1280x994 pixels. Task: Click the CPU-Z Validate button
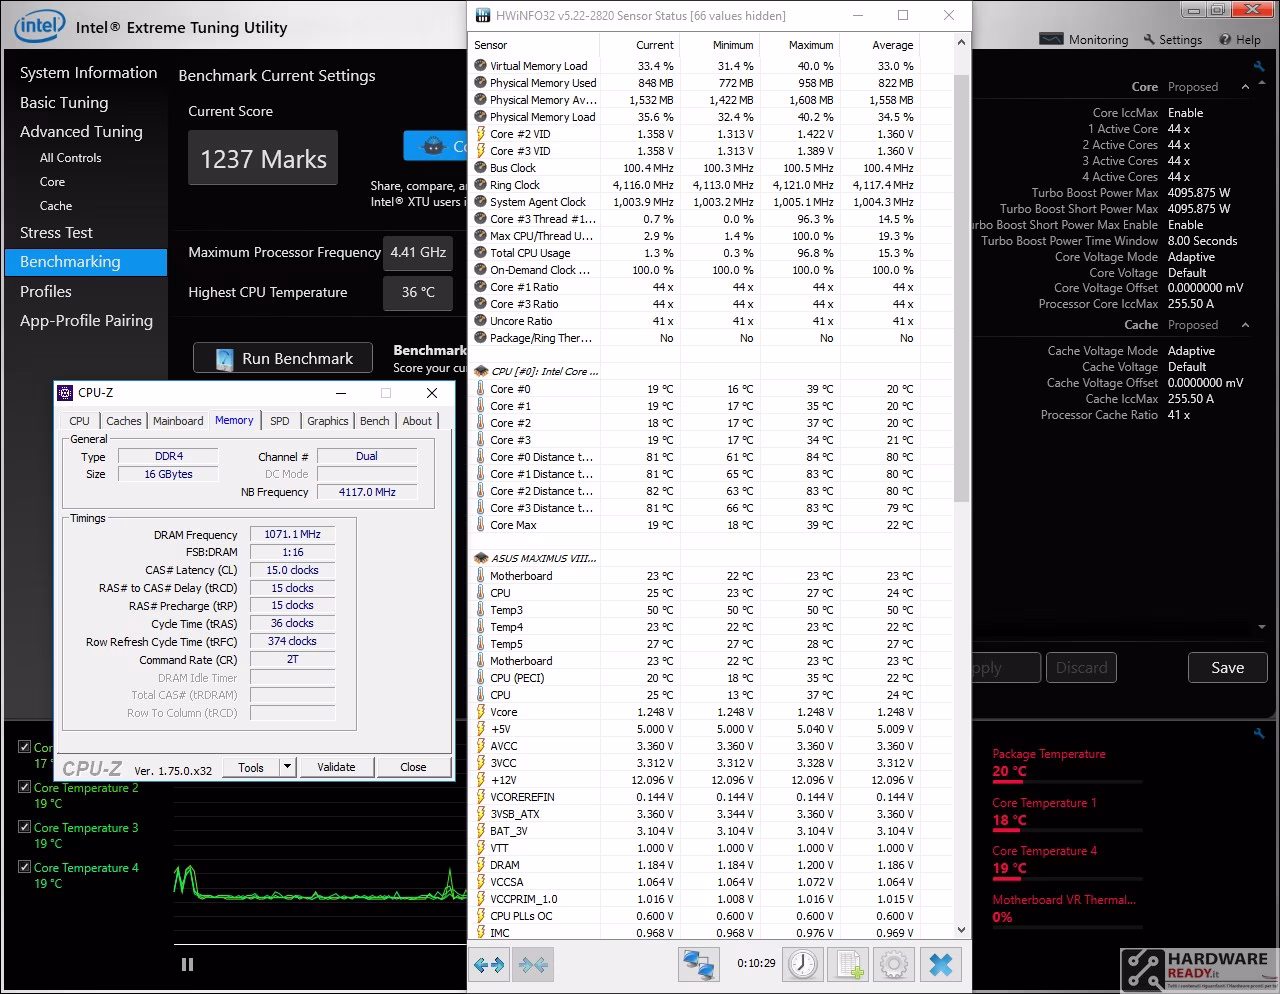click(x=336, y=767)
